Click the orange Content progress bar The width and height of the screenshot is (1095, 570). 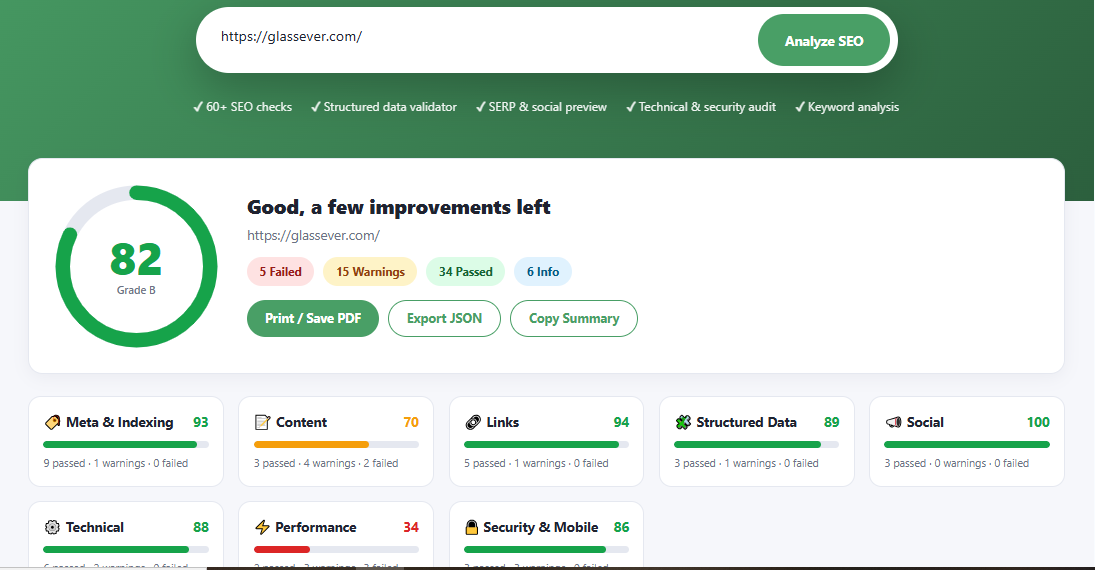[x=337, y=444]
